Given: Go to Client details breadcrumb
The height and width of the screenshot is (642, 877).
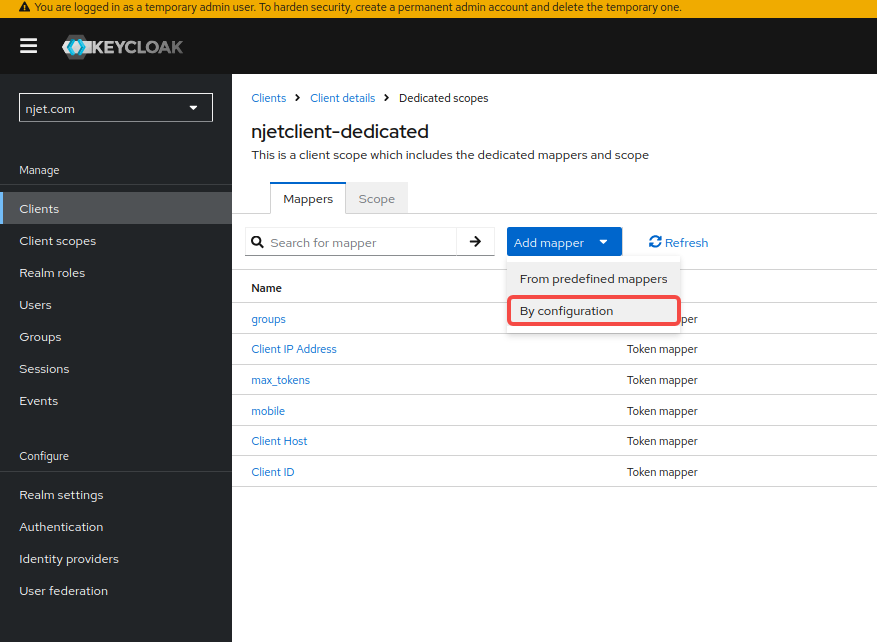Looking at the screenshot, I should (x=342, y=98).
